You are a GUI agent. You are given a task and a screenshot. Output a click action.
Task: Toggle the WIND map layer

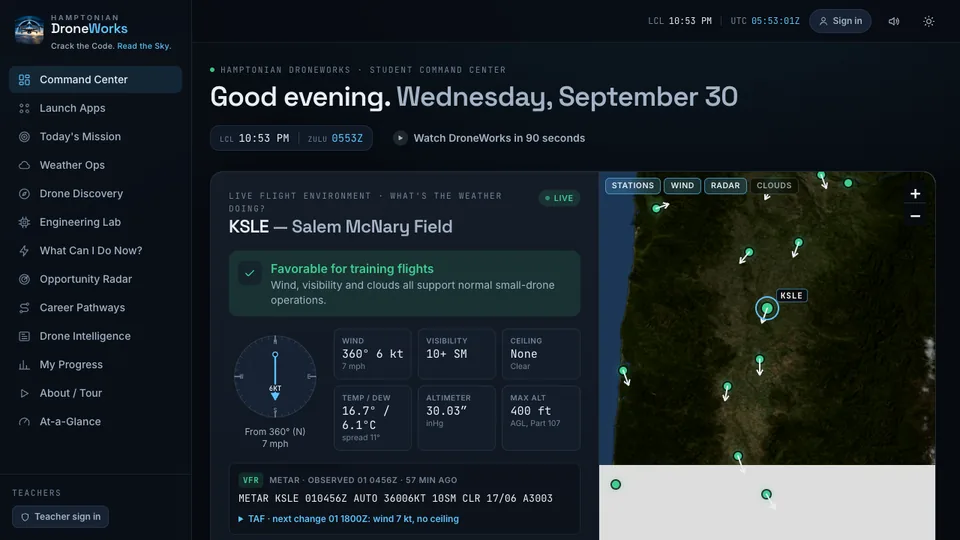[682, 186]
